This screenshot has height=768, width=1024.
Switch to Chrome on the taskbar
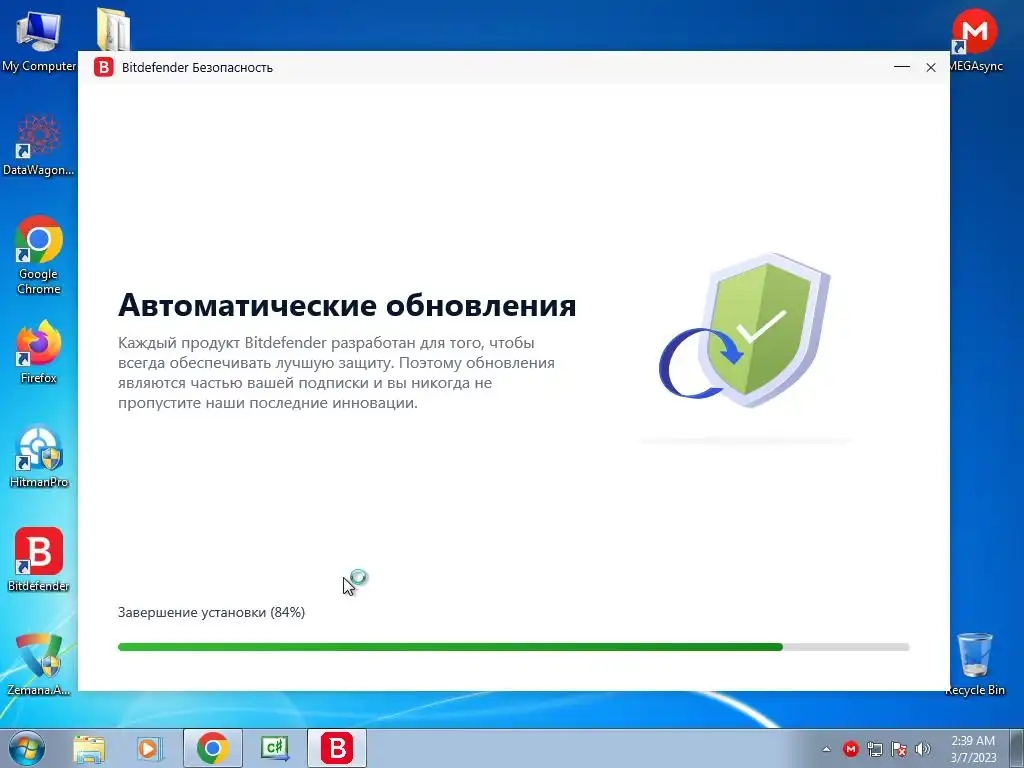pos(213,748)
